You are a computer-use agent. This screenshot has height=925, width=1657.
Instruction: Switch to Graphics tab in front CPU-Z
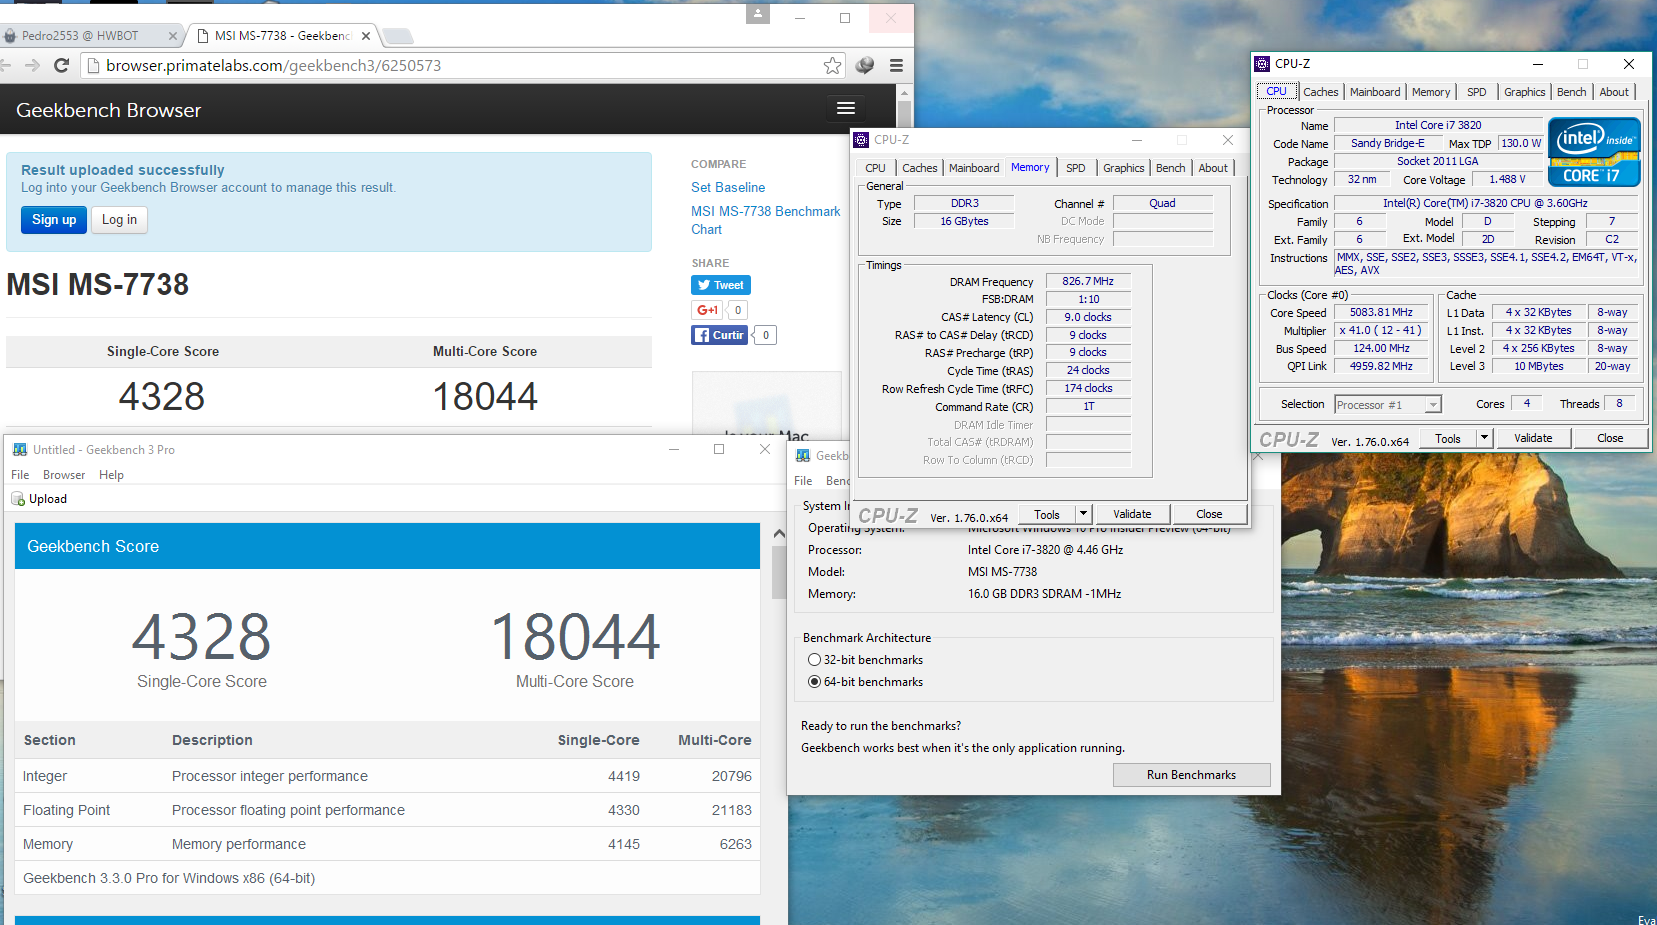click(x=1524, y=92)
